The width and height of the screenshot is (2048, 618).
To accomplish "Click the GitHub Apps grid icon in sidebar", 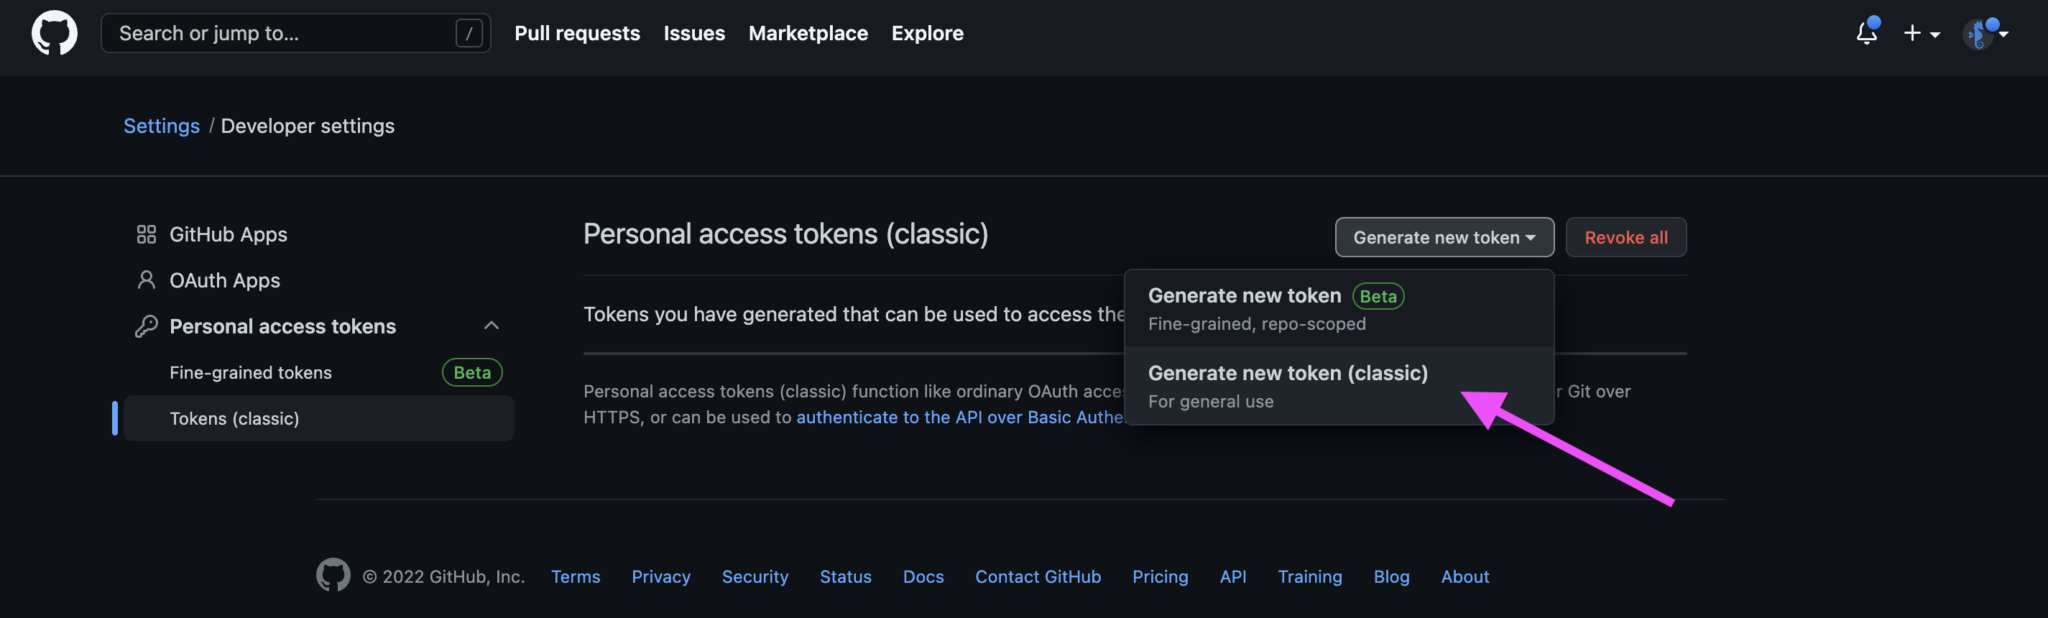I will [x=146, y=234].
